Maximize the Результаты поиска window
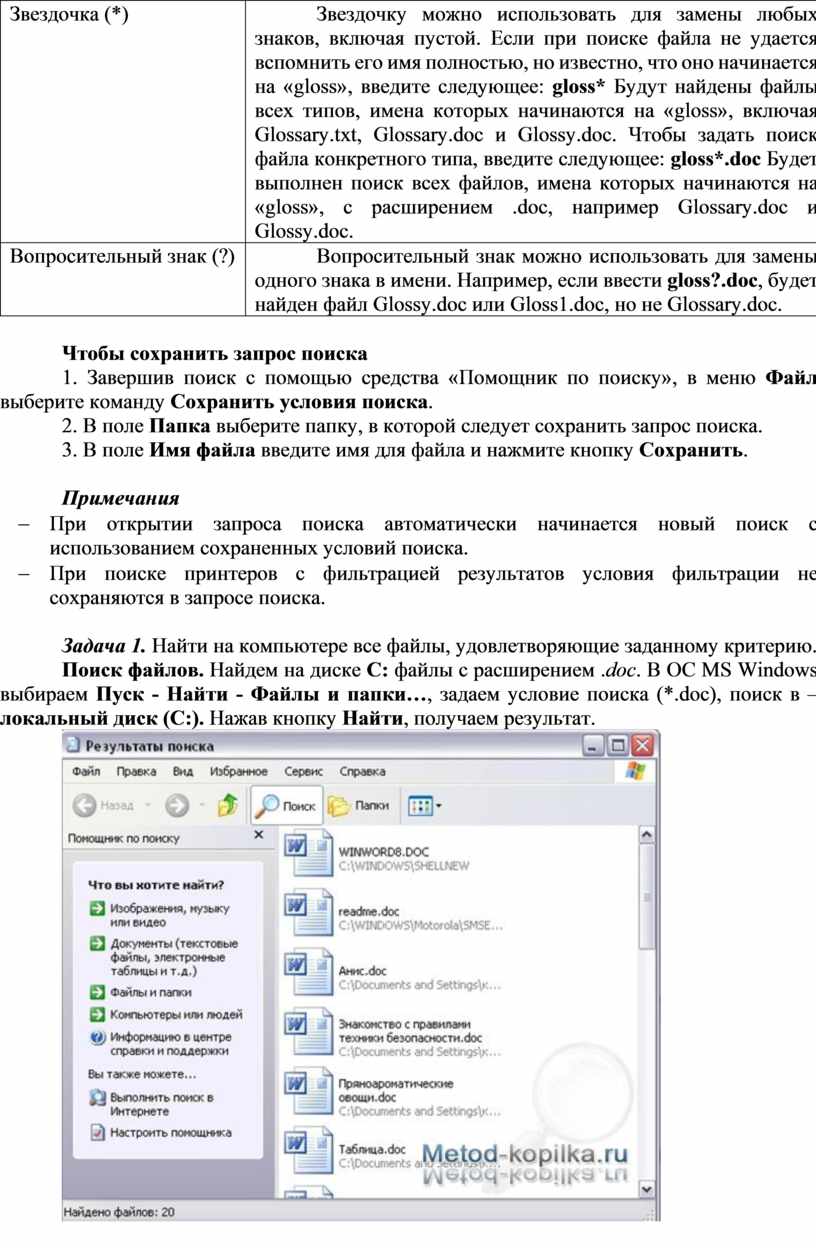Viewport: 816px width, 1248px height. (618, 744)
